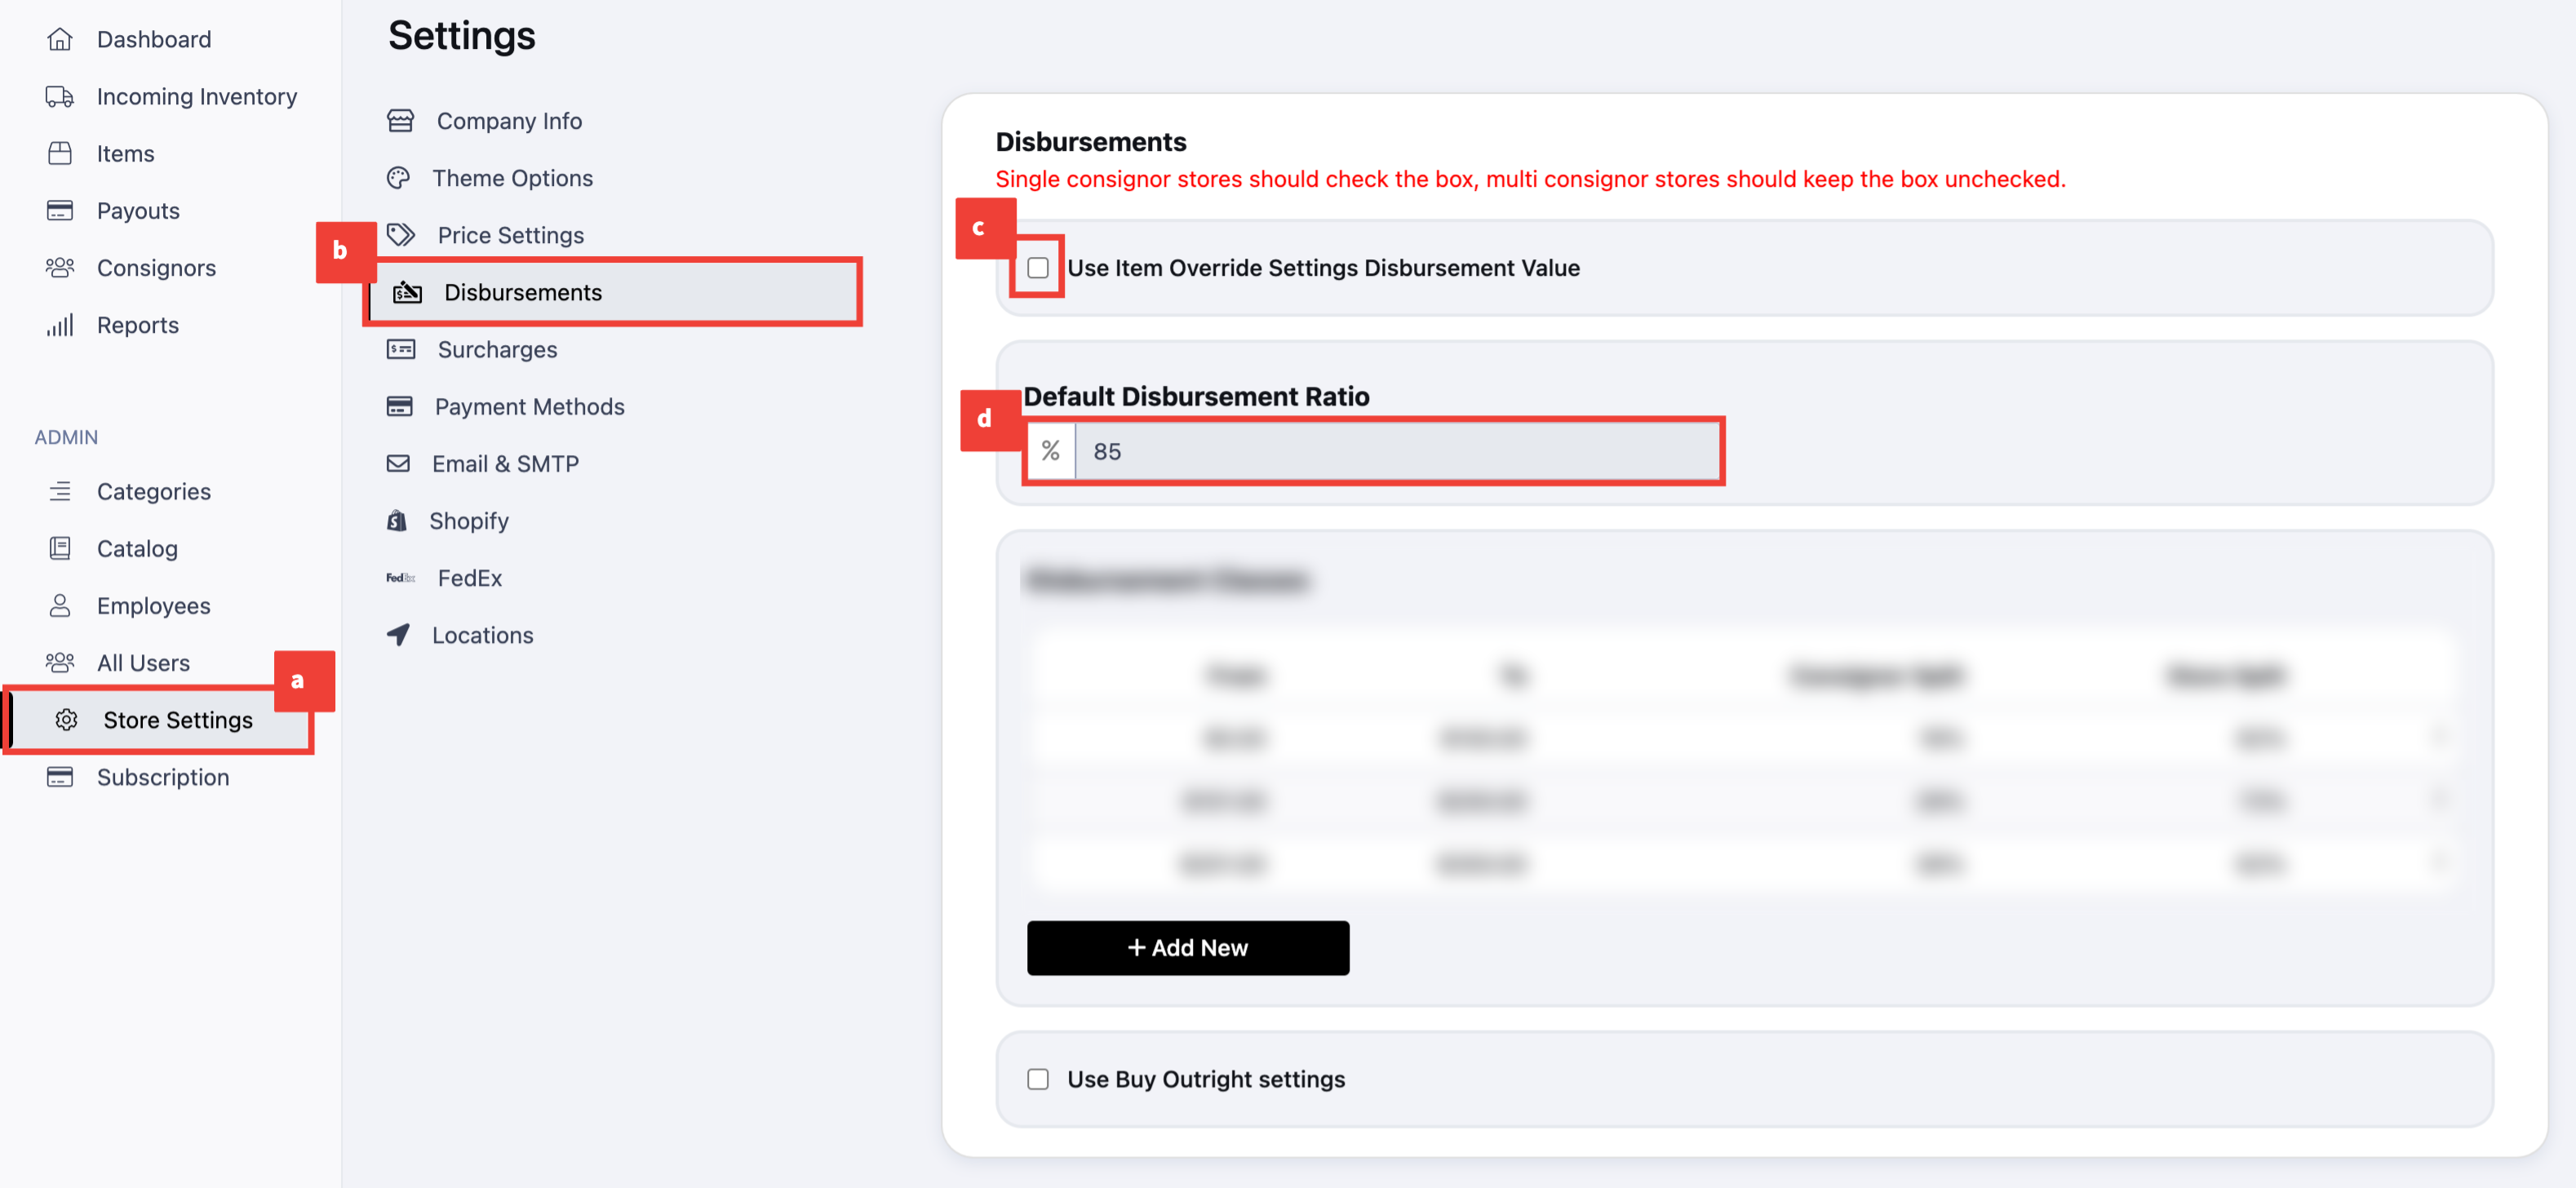The image size is (2576, 1188).
Task: Enable the Use Buy Outright settings checkbox
Action: (1038, 1079)
